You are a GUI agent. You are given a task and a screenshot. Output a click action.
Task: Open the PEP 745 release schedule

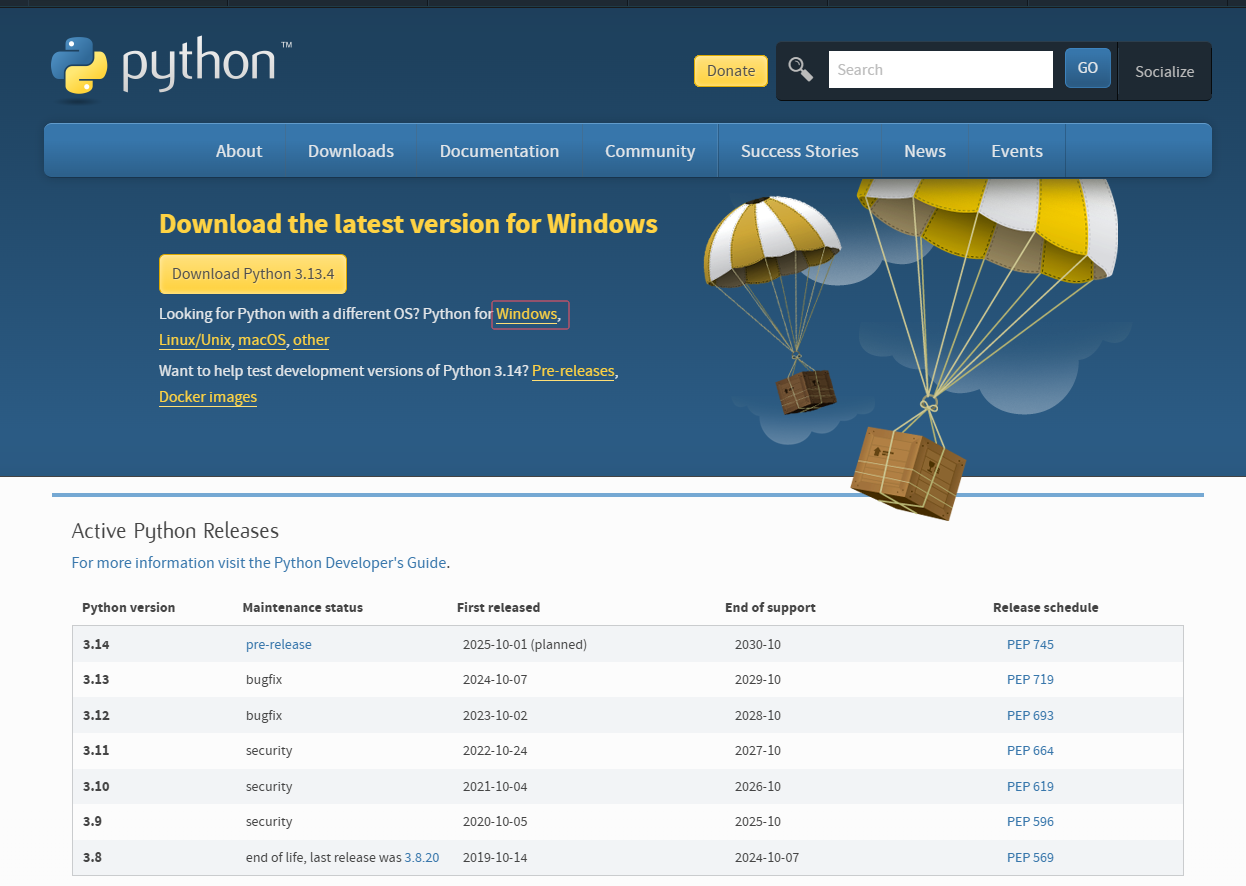click(1030, 645)
